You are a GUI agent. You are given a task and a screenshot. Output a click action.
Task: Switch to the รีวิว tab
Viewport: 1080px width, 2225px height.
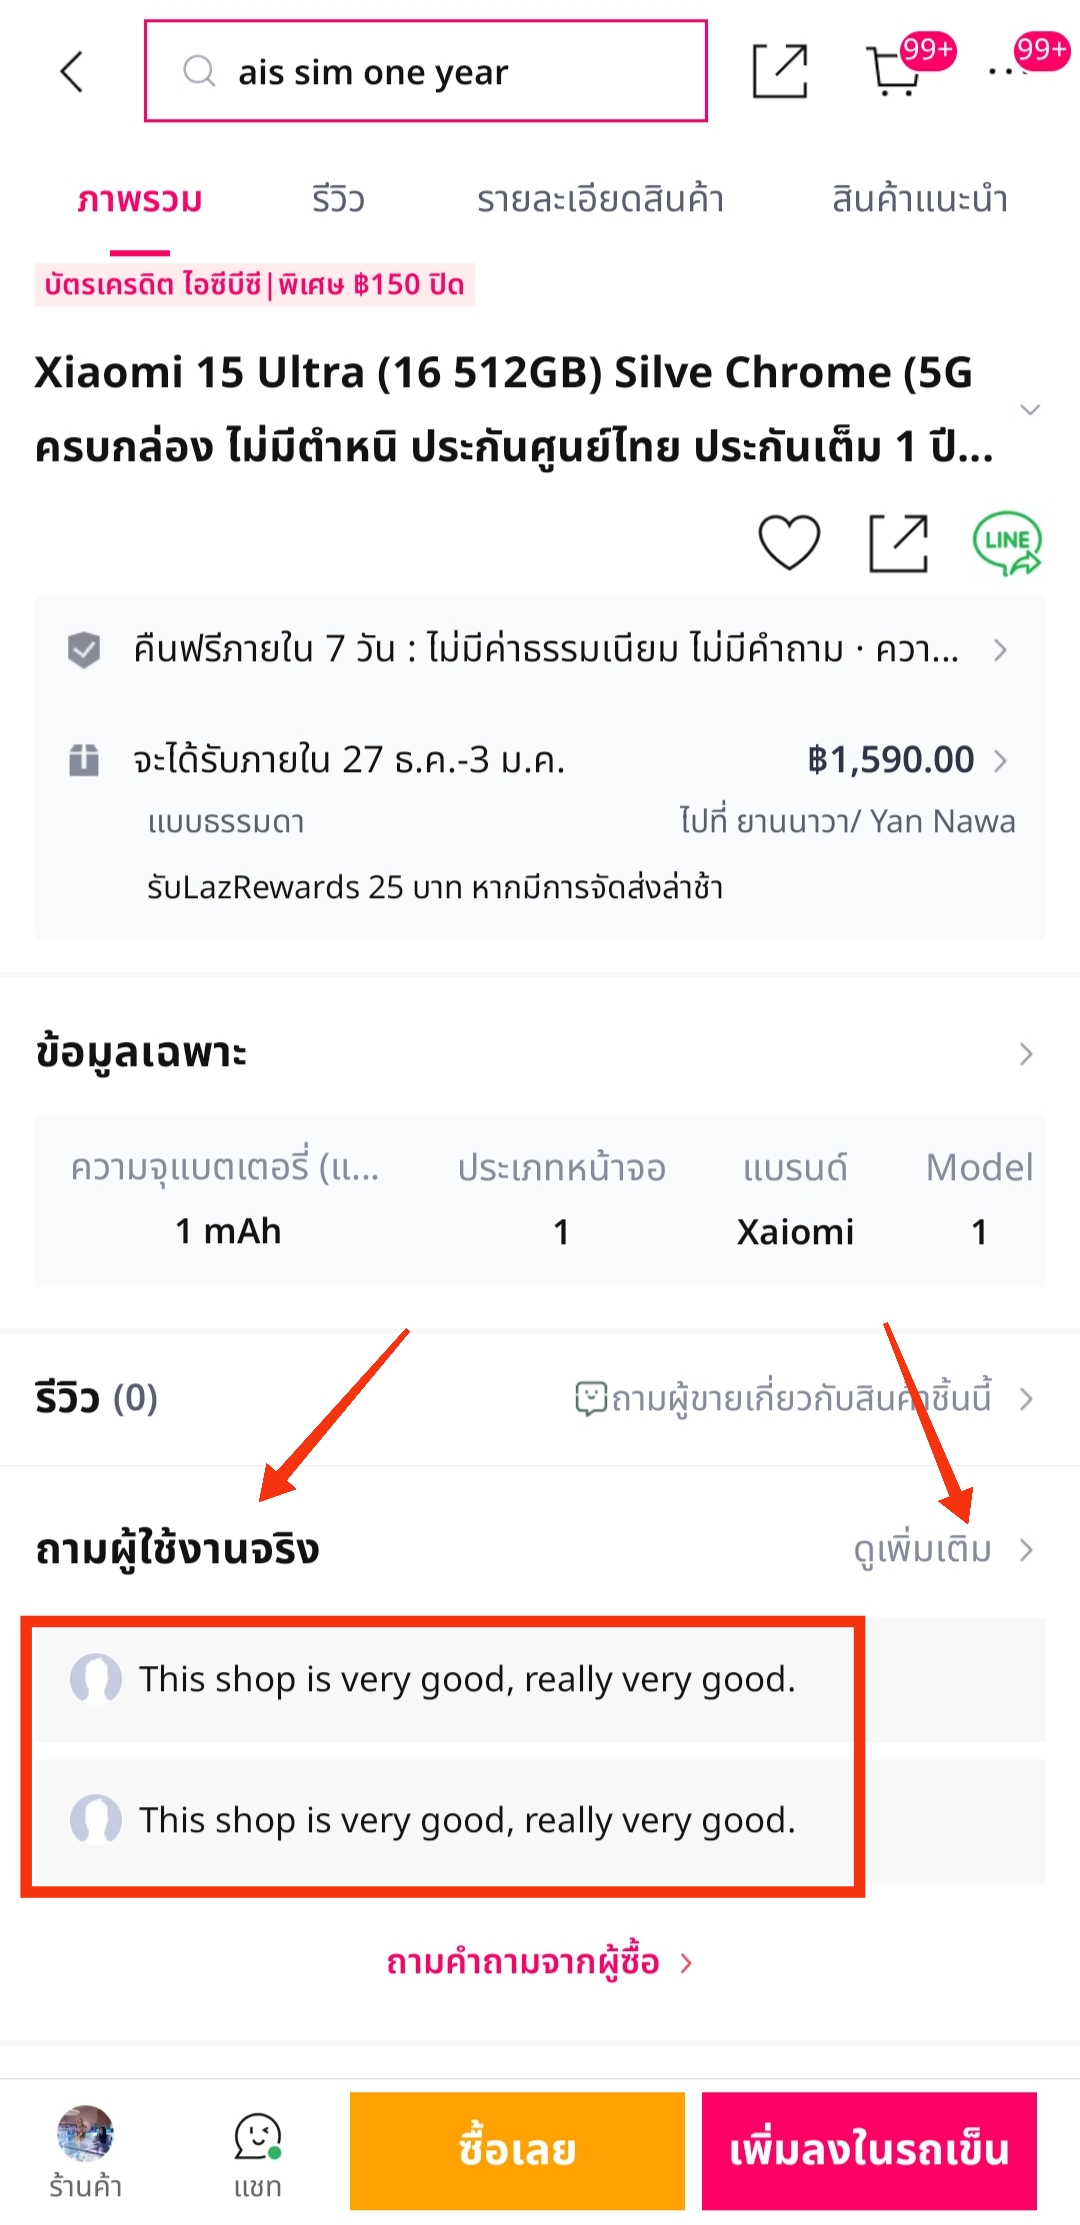[337, 200]
